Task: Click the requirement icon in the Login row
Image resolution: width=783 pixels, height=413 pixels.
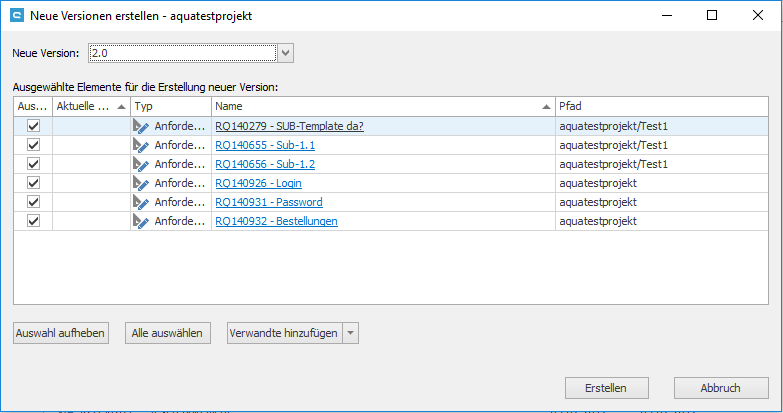Action: click(141, 184)
